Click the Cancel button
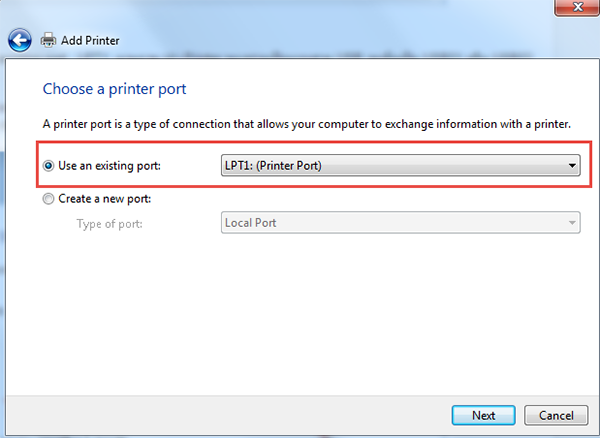This screenshot has width=600, height=438. tap(556, 415)
